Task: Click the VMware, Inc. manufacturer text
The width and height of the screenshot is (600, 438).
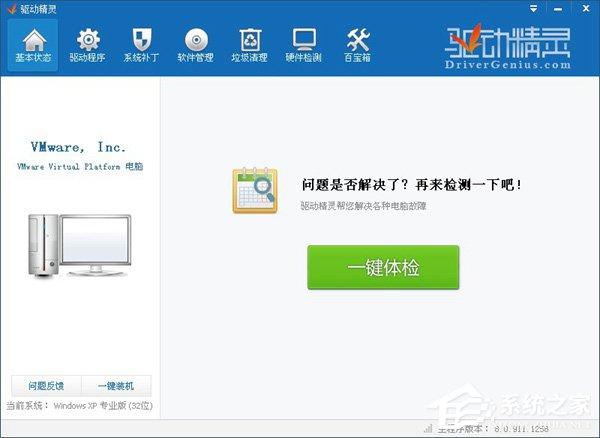Action: point(78,147)
